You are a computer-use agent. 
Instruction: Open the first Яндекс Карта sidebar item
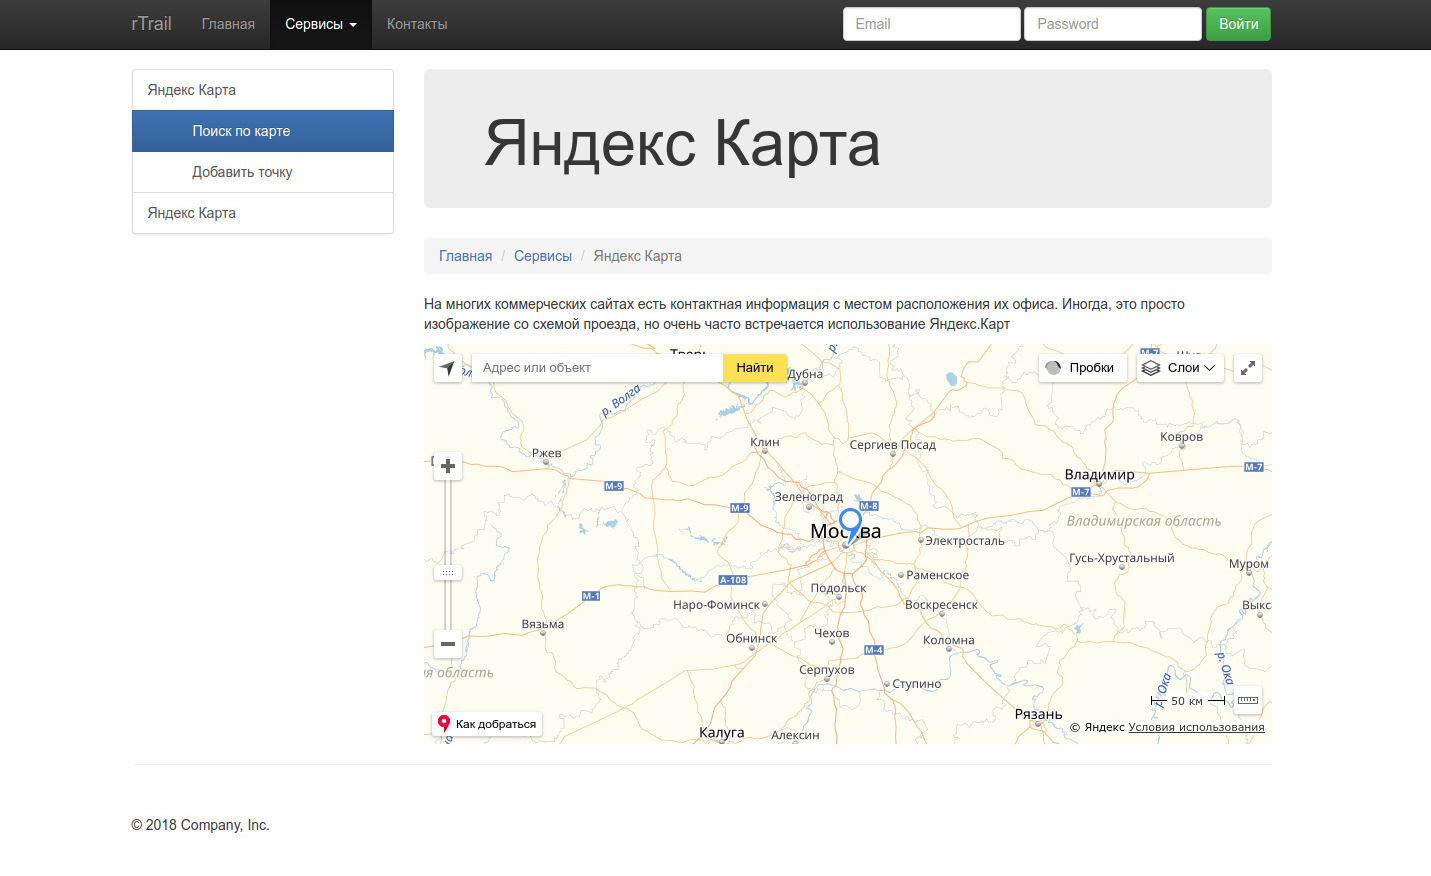(263, 90)
